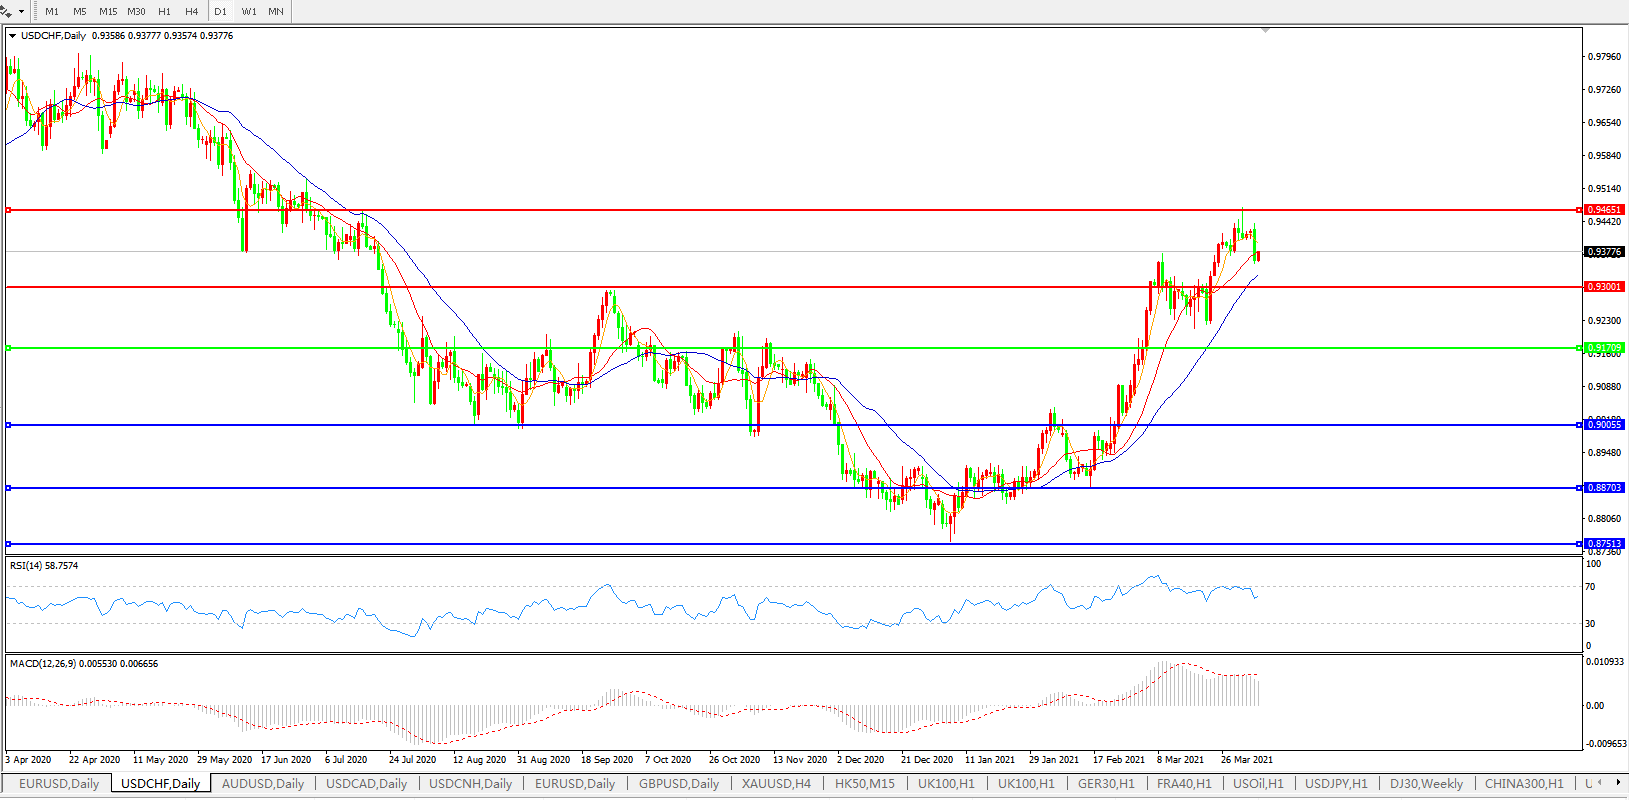Click the chart shift triangle marker at top
1629x800 pixels.
pyautogui.click(x=1265, y=31)
